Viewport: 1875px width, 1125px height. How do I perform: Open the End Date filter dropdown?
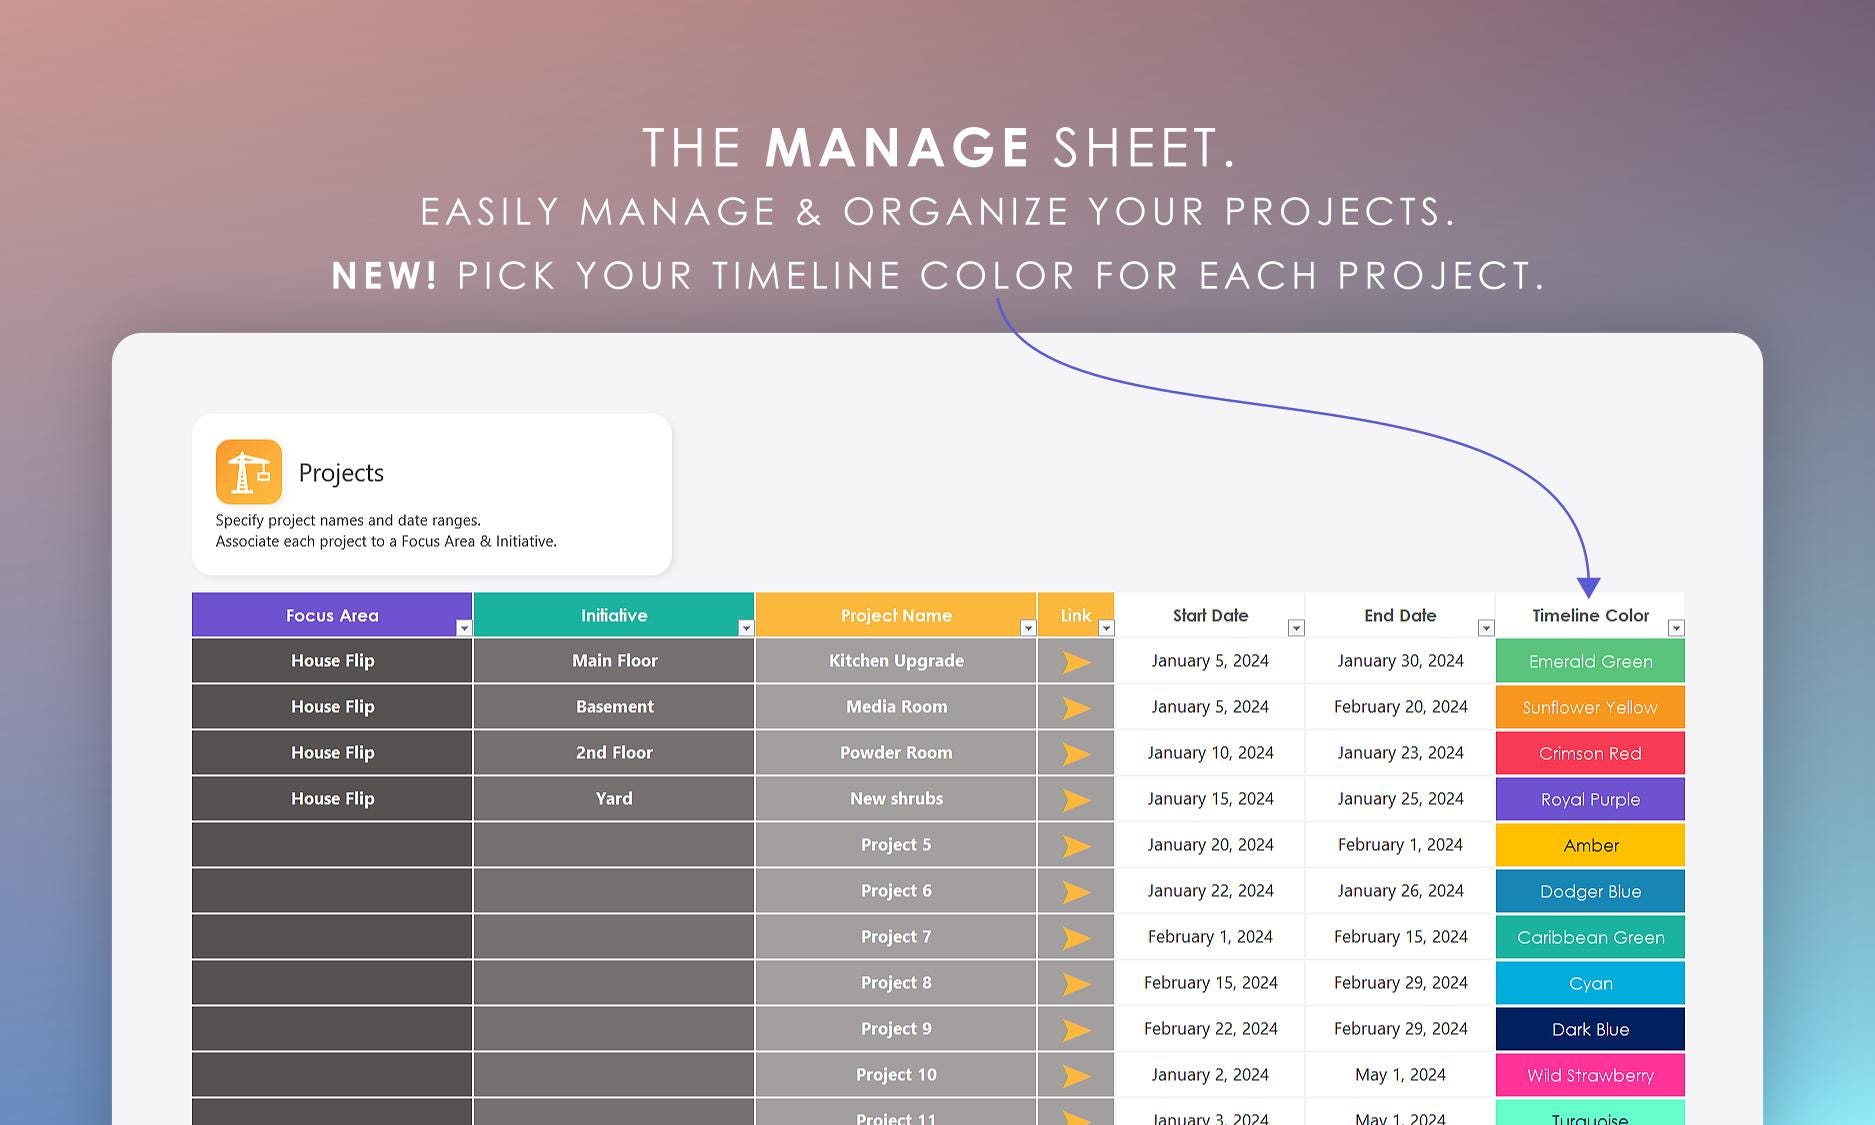point(1486,628)
